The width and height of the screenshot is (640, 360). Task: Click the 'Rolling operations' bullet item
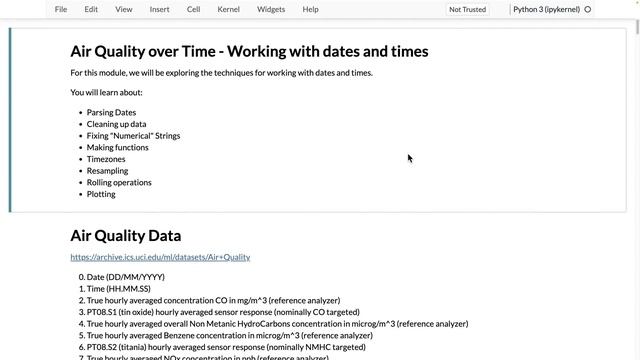click(x=119, y=182)
